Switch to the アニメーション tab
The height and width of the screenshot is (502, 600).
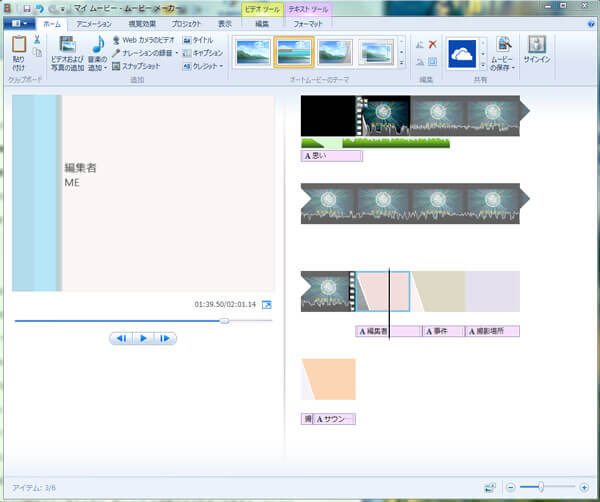click(x=93, y=24)
